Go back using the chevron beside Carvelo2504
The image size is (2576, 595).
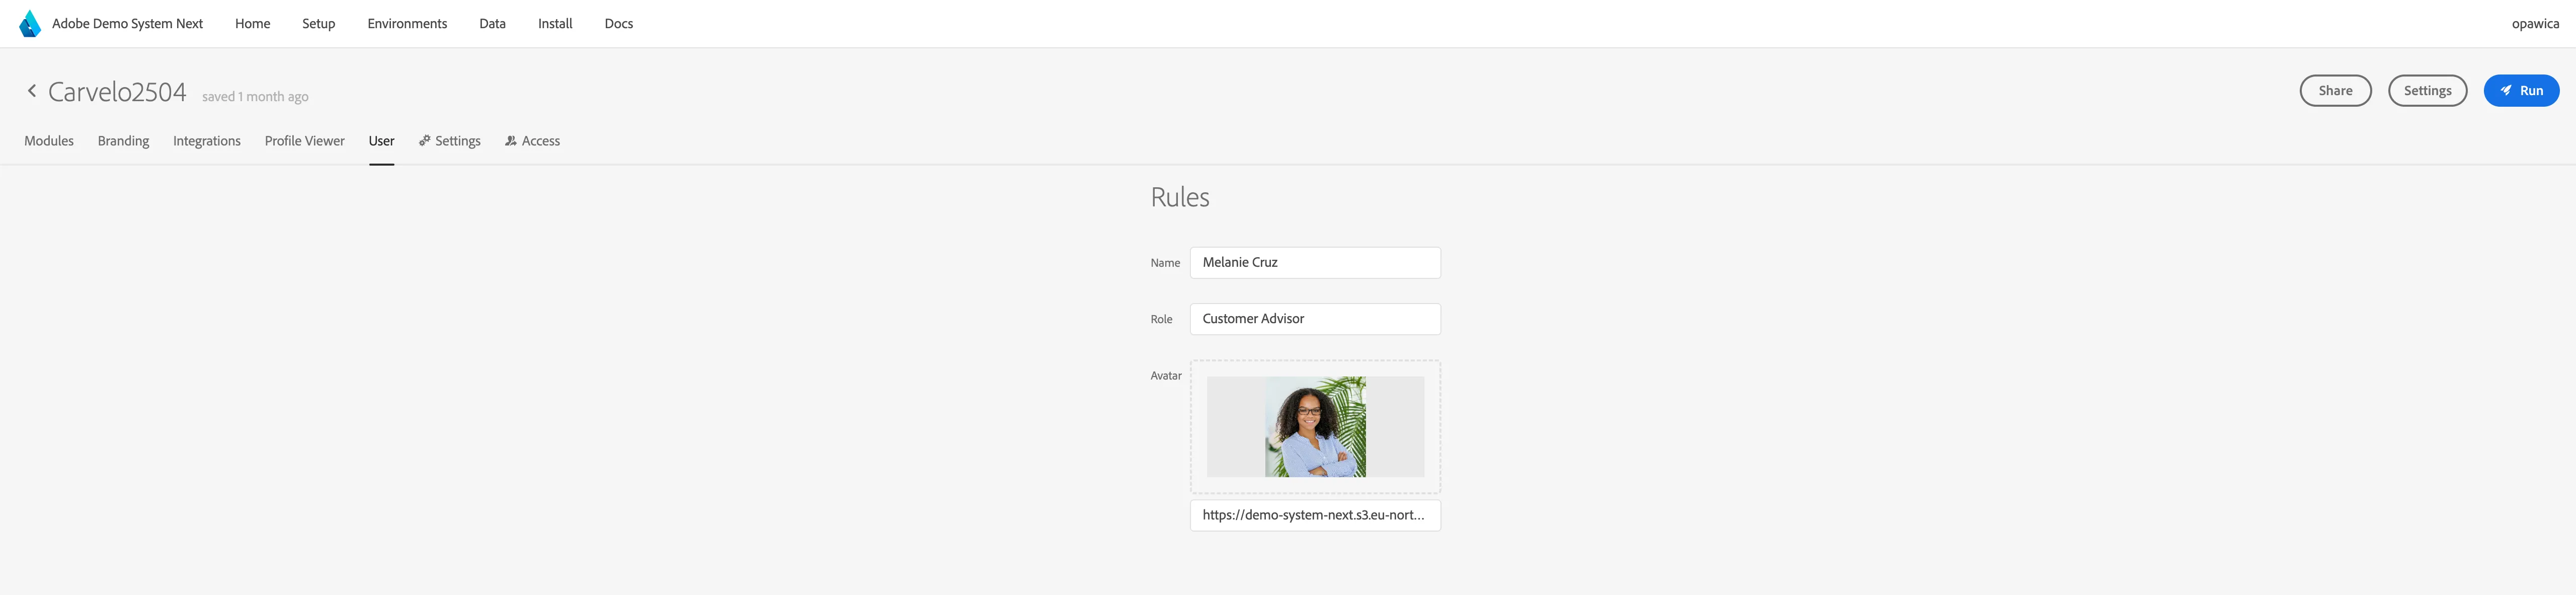pos(32,91)
